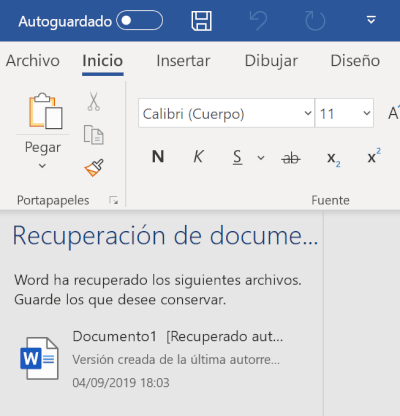Toggle strikethrough ab button

point(291,158)
